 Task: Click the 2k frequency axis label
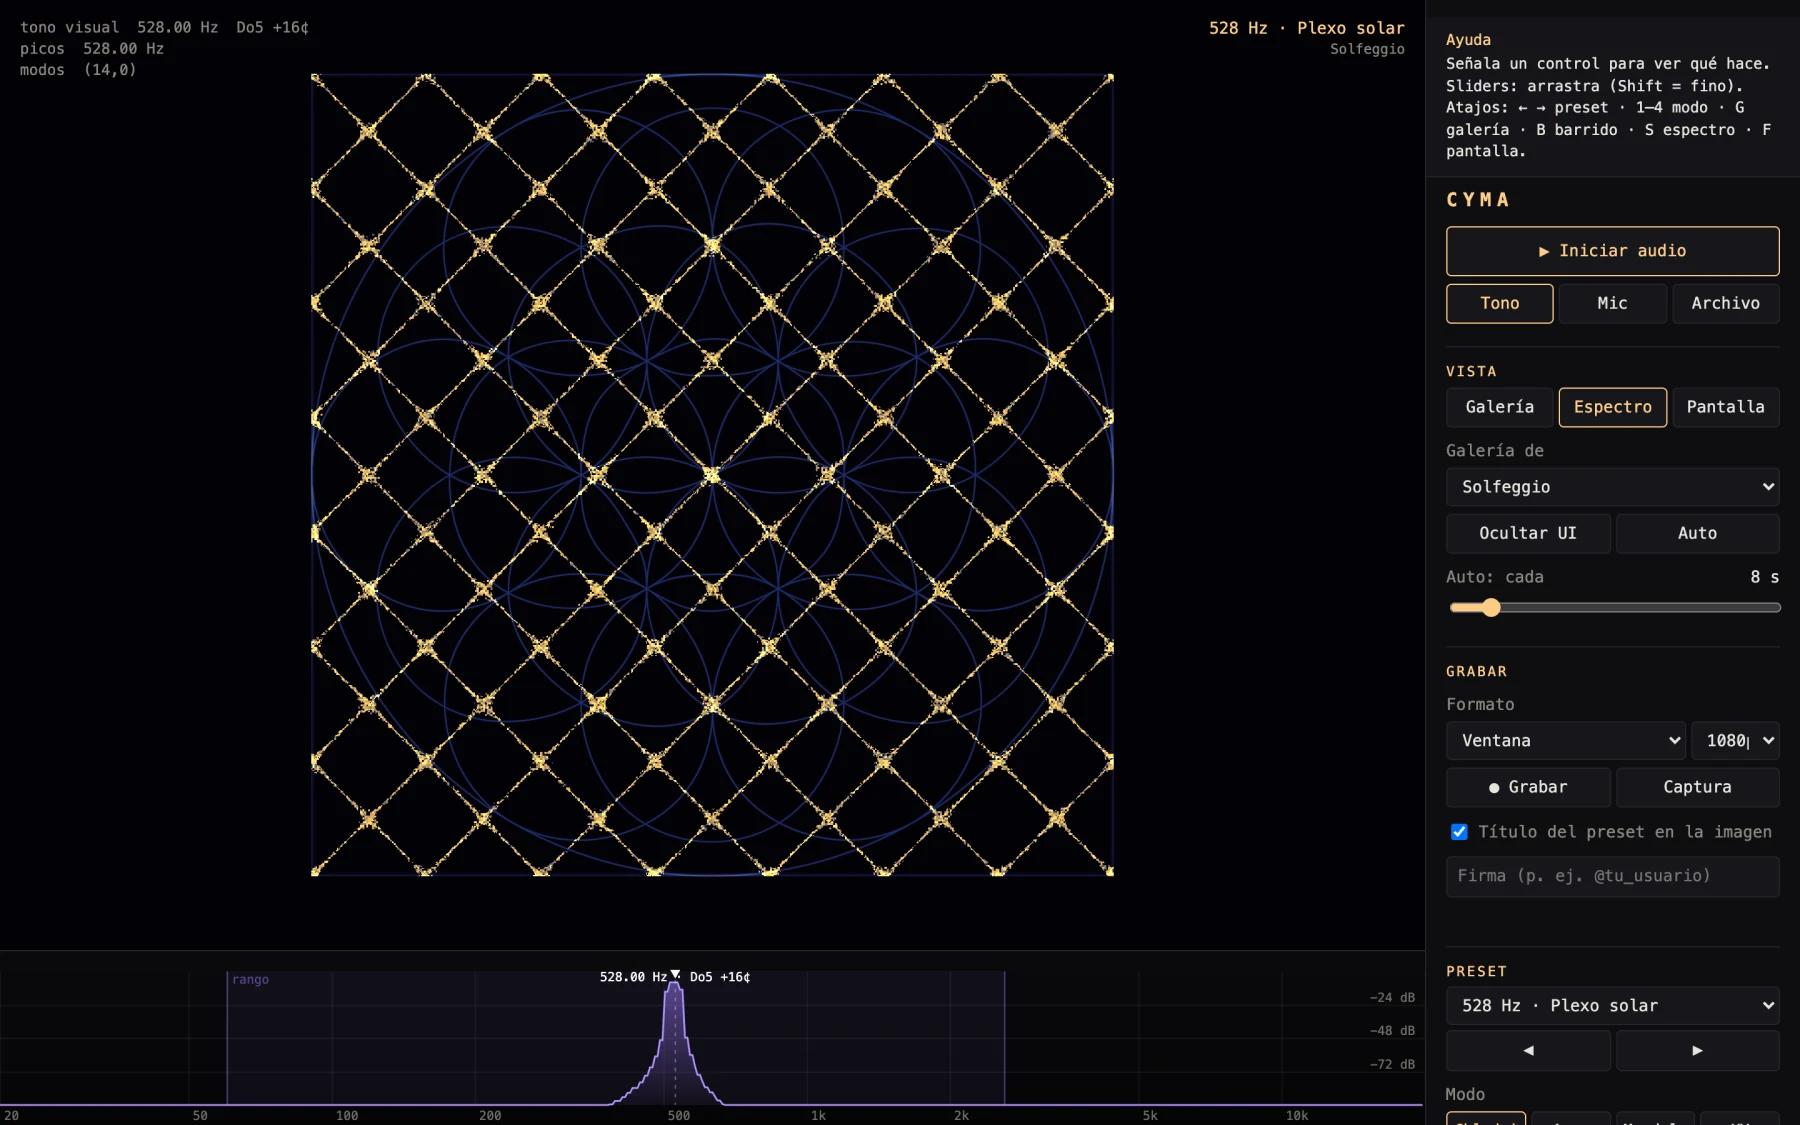click(x=961, y=1116)
